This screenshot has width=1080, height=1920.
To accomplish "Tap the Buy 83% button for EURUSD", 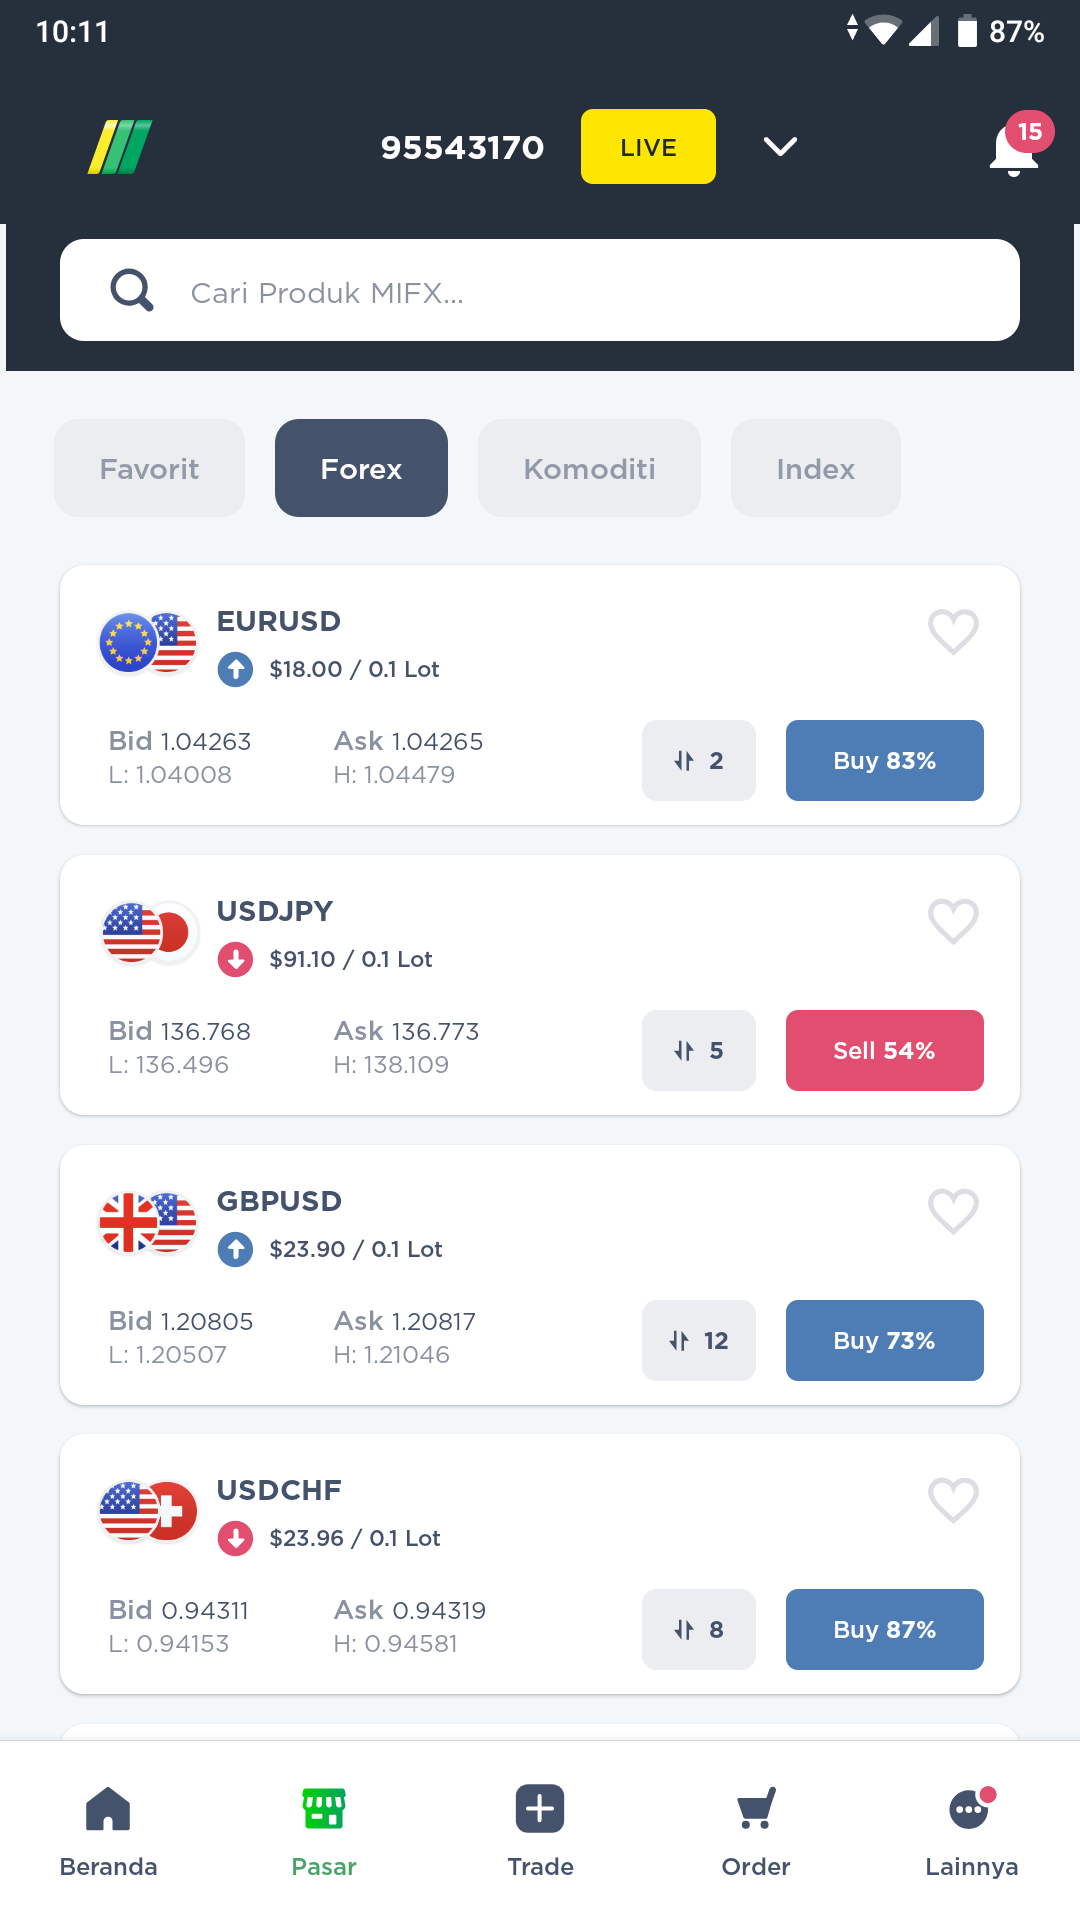I will 885,760.
